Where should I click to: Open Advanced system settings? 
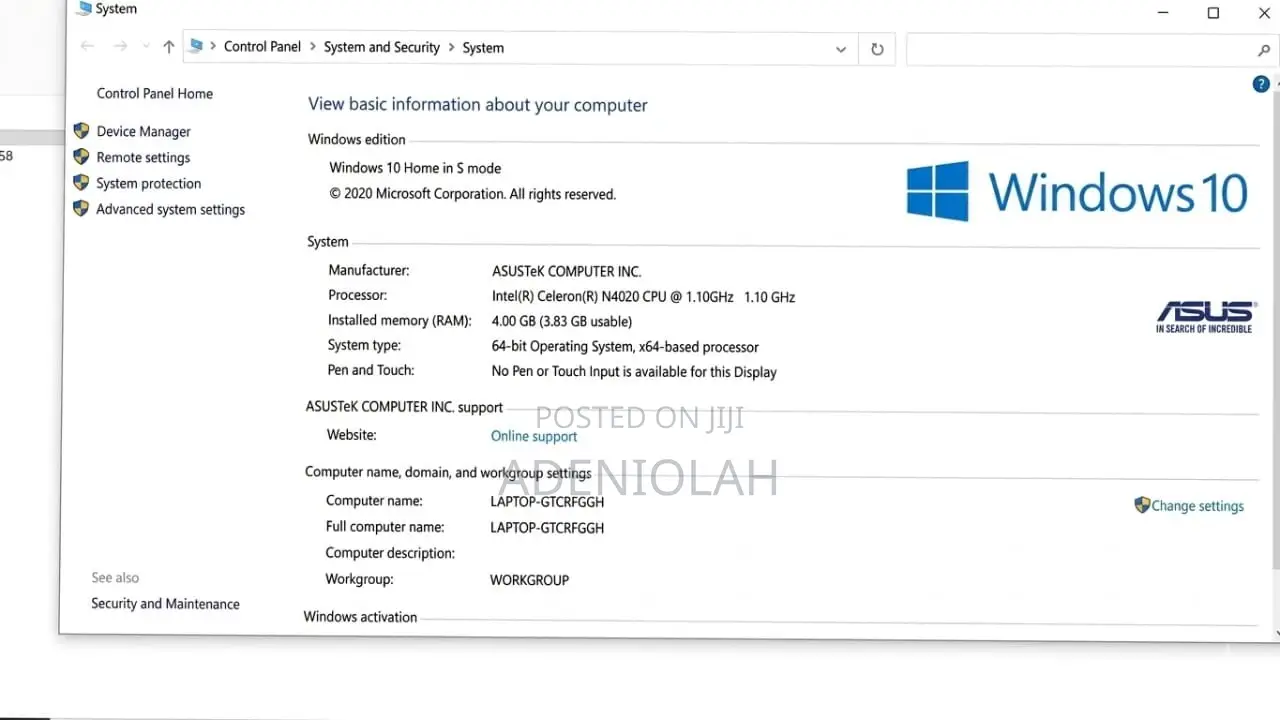click(170, 209)
